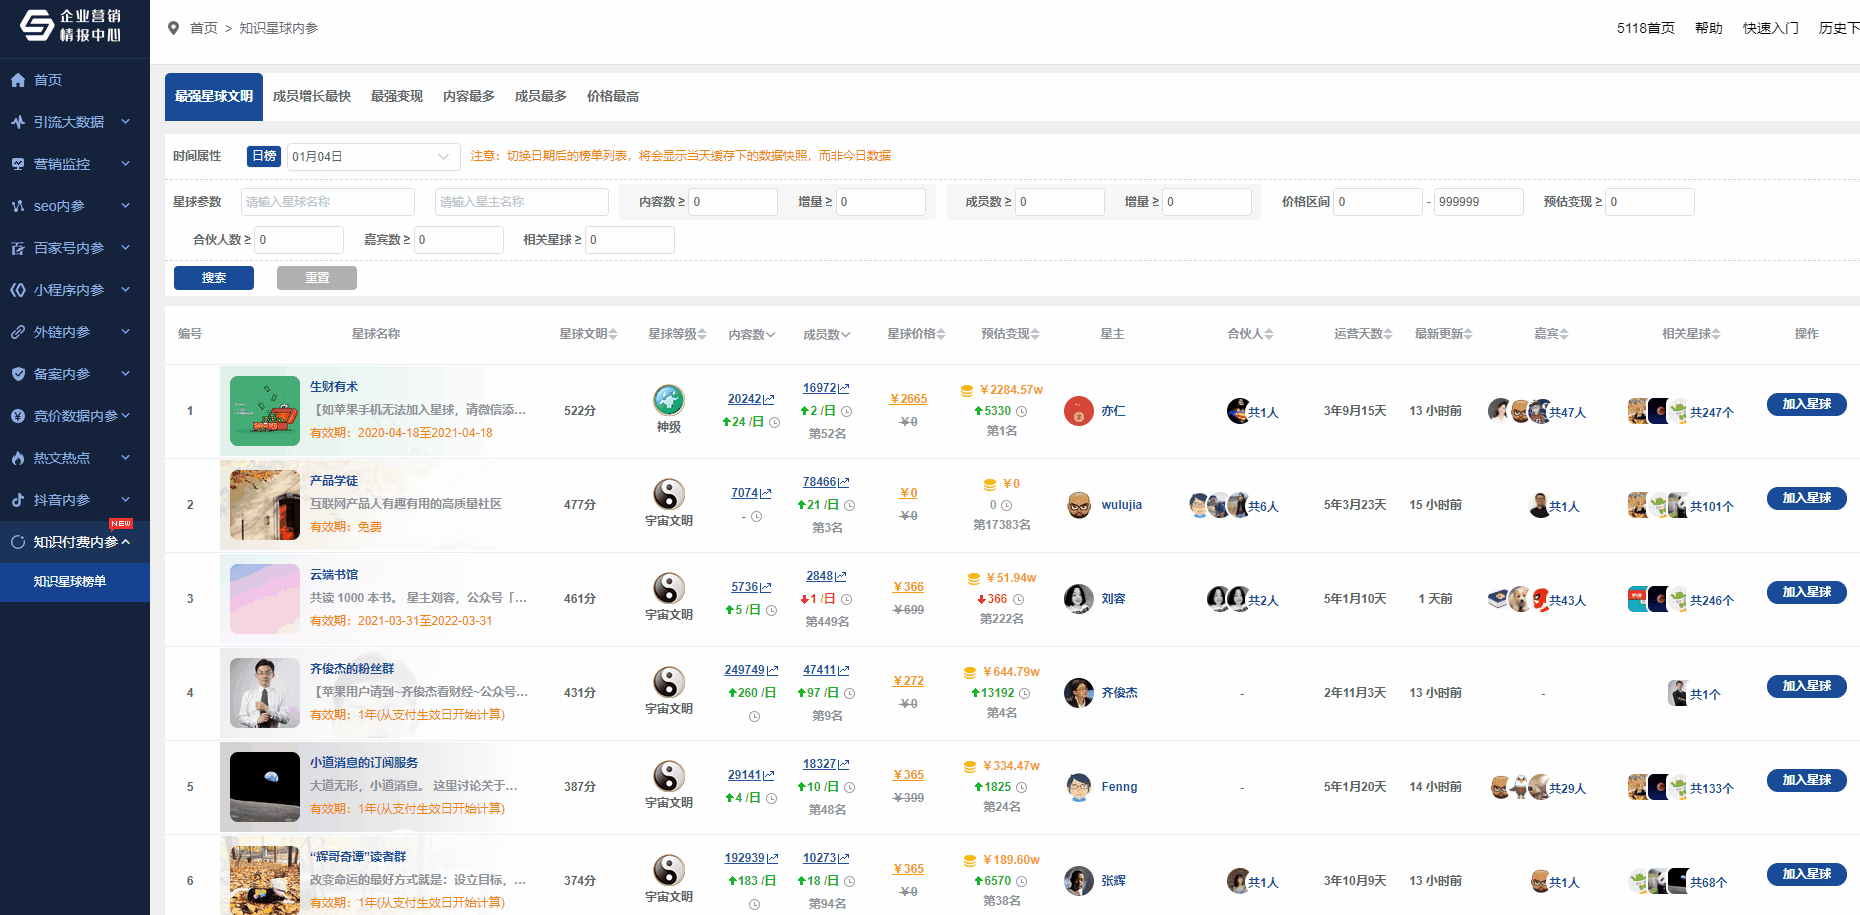This screenshot has width=1860, height=915.
Task: Open the 01月04日 date dropdown
Action: [374, 157]
